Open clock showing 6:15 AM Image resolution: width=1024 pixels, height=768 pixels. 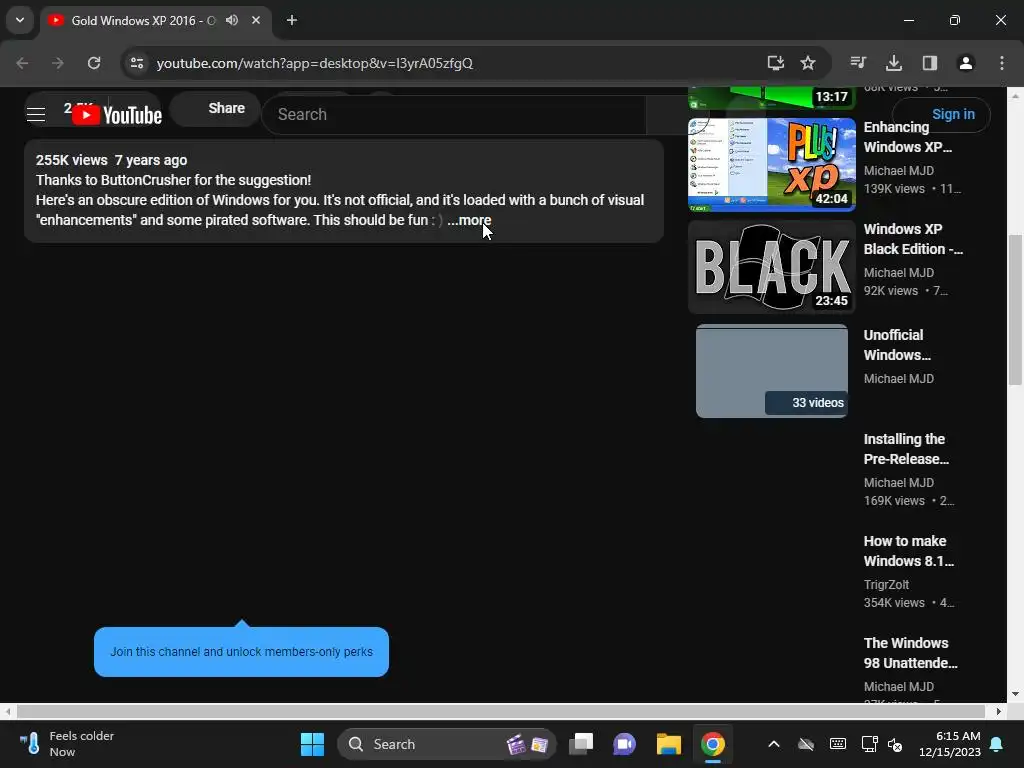[950, 744]
